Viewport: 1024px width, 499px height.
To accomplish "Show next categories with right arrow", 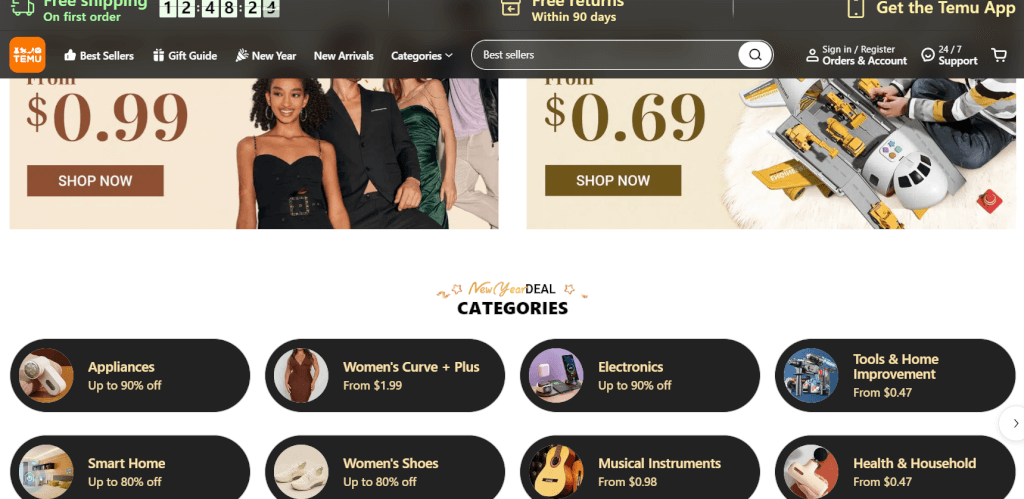I will point(1015,423).
